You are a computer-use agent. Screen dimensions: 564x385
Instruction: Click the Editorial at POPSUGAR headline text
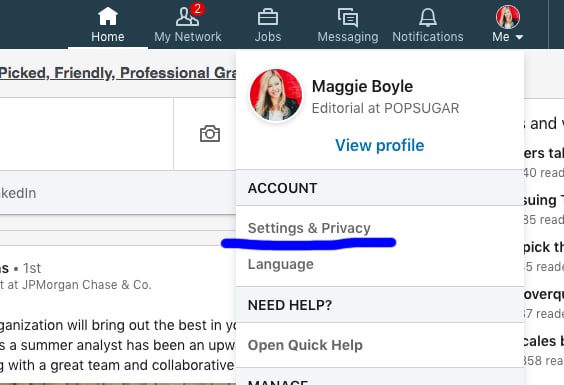click(x=385, y=108)
